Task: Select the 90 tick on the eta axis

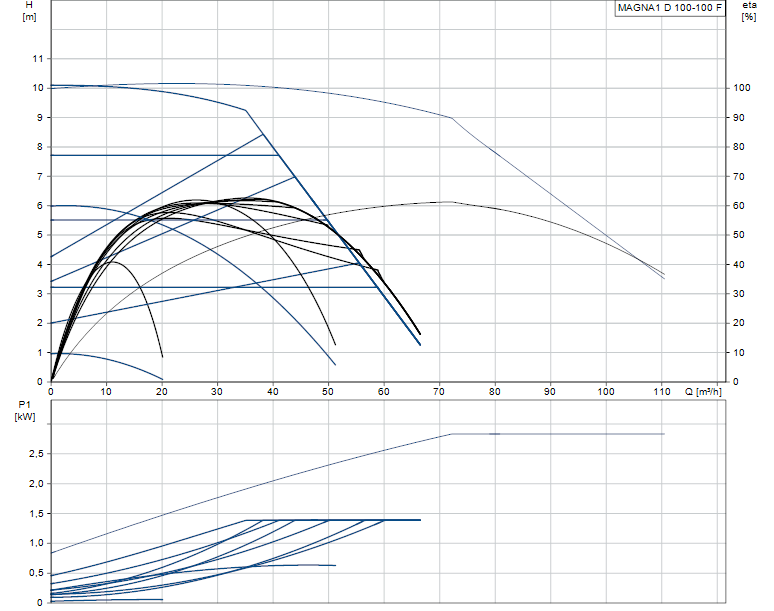Action: coord(738,117)
